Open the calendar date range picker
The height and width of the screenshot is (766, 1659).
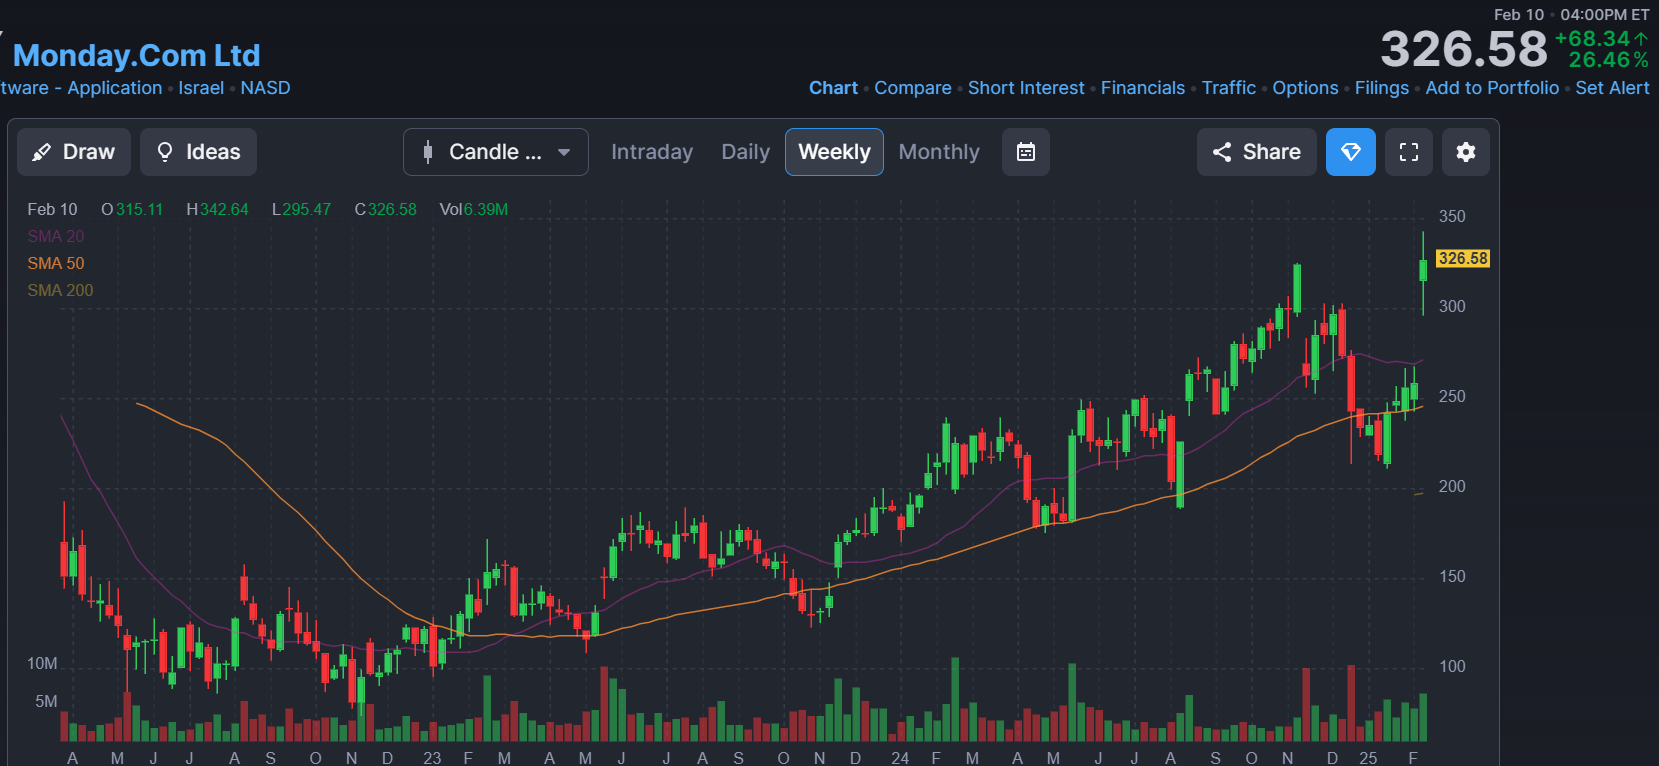coord(1025,152)
